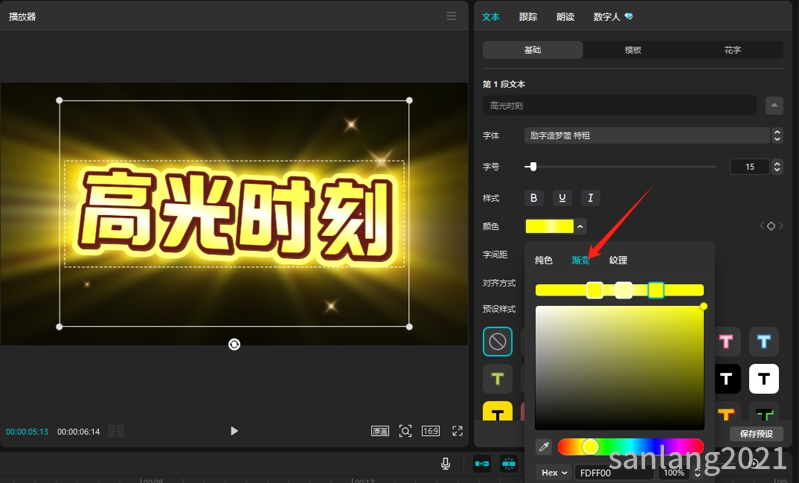The width and height of the screenshot is (799, 483).
Task: Click the 高光时刻 text in the preview
Action: click(x=234, y=214)
